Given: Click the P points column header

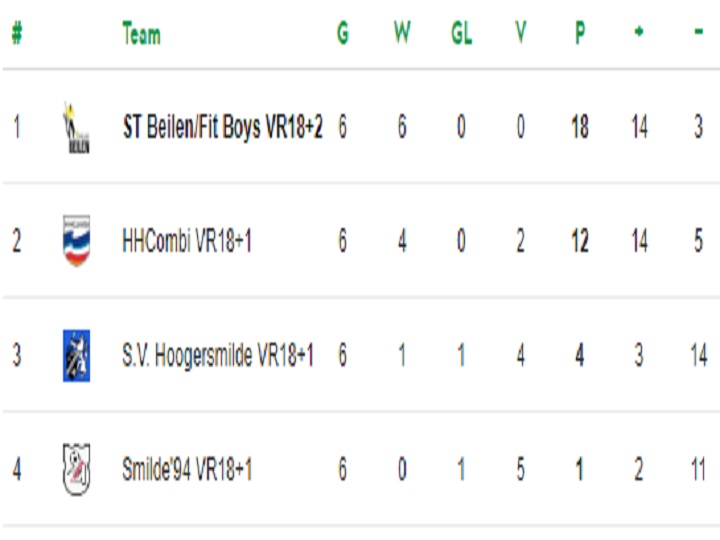Looking at the screenshot, I should tap(580, 33).
